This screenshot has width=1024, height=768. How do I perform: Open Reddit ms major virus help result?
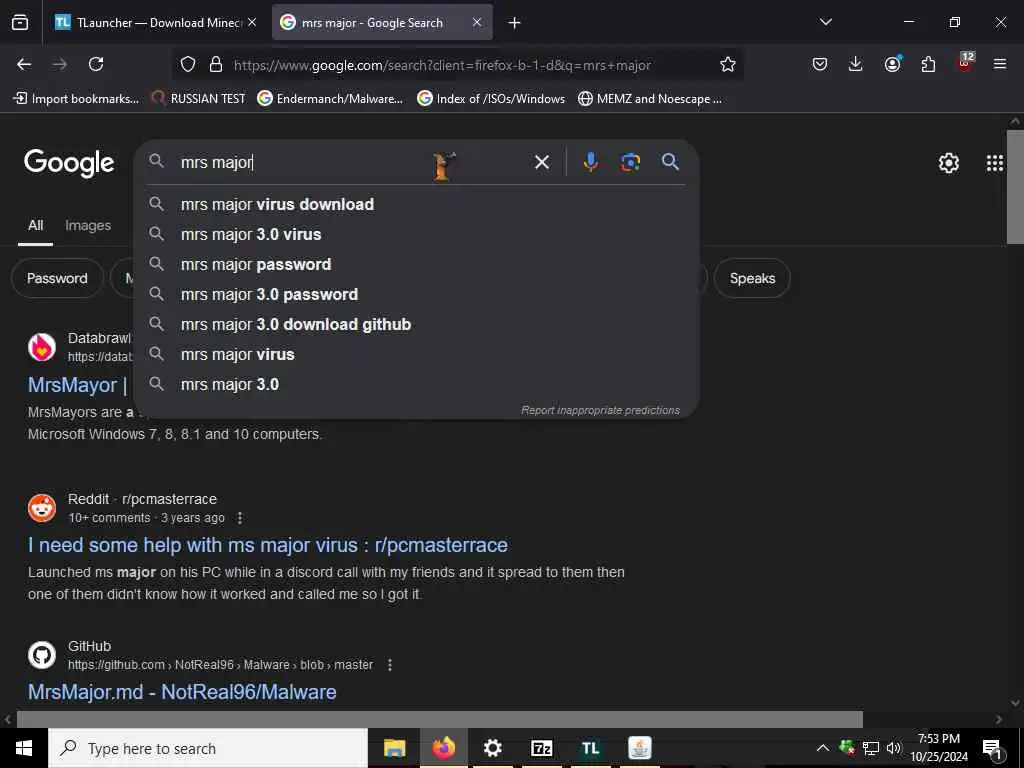(268, 545)
